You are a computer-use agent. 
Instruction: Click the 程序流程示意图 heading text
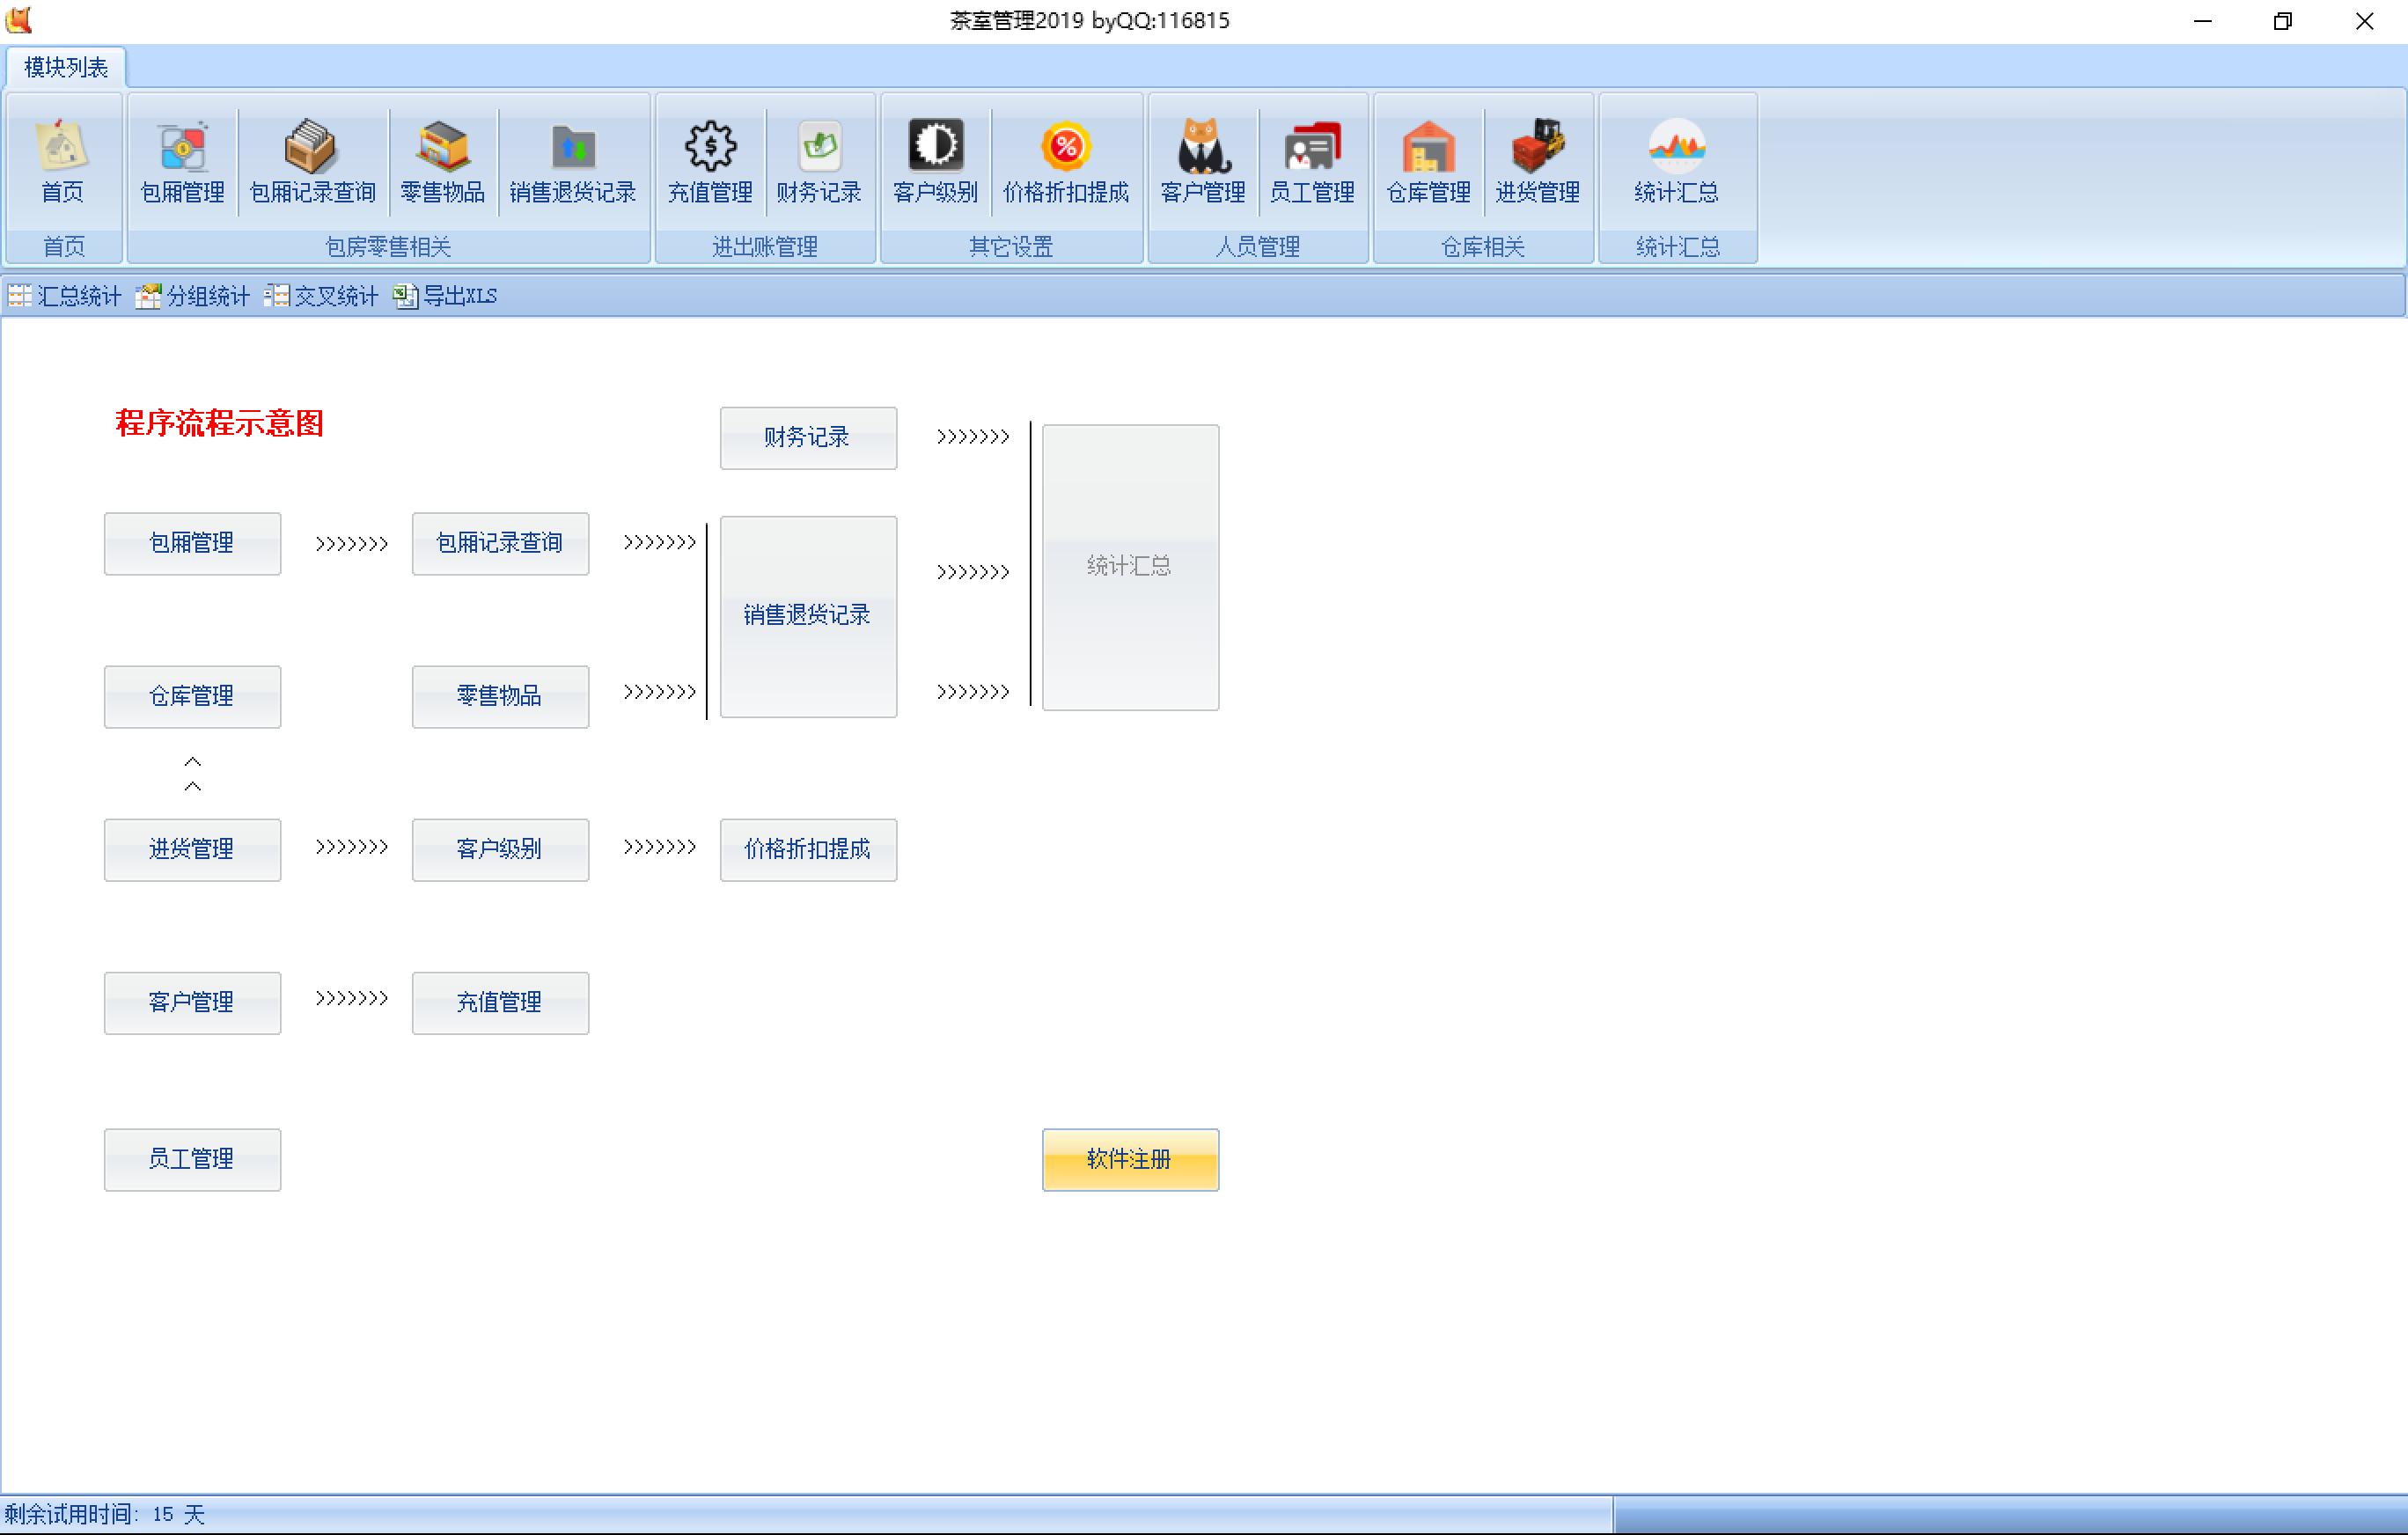219,423
